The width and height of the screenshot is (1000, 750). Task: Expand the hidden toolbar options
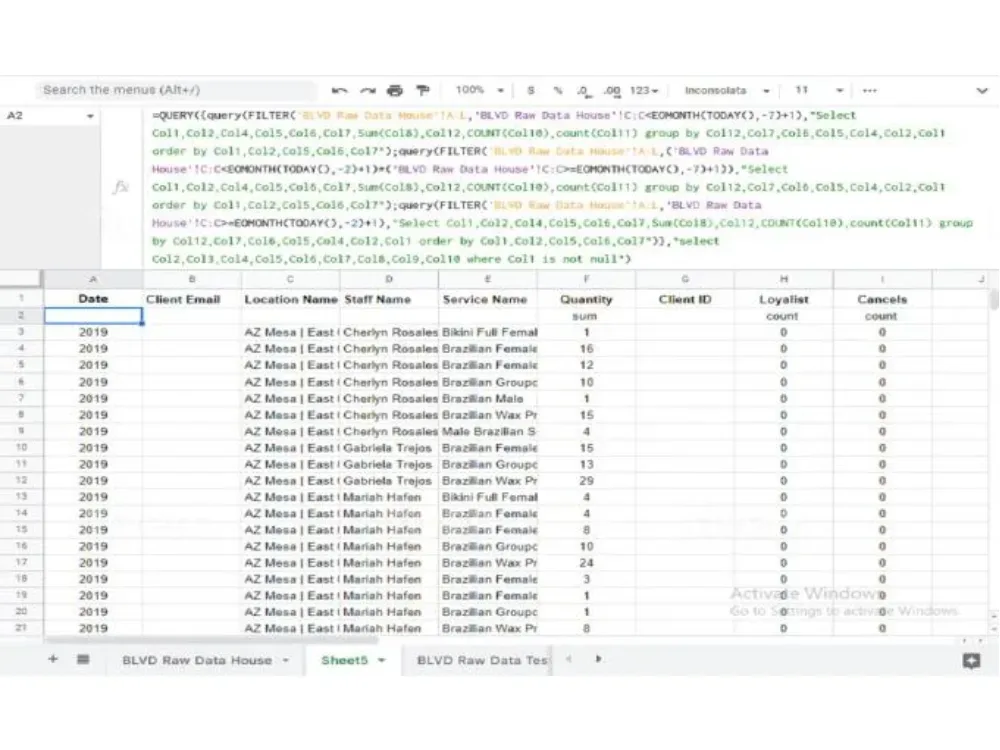(x=870, y=90)
